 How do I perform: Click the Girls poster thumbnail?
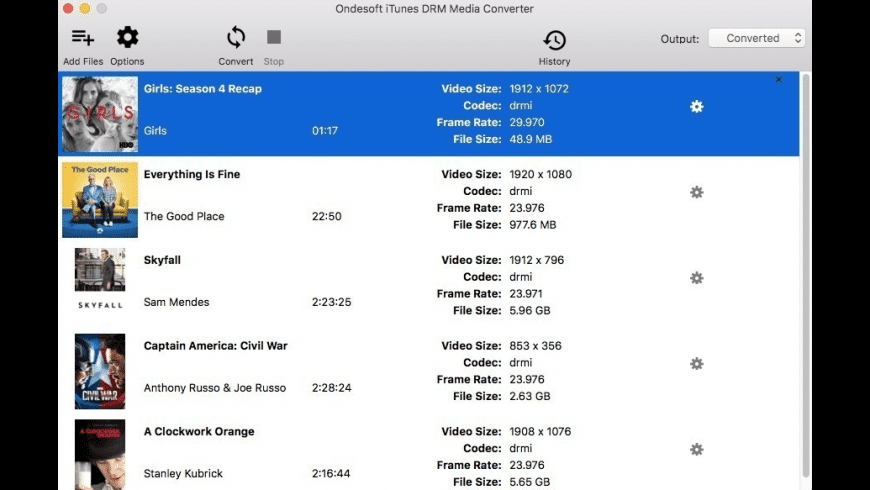(x=100, y=114)
